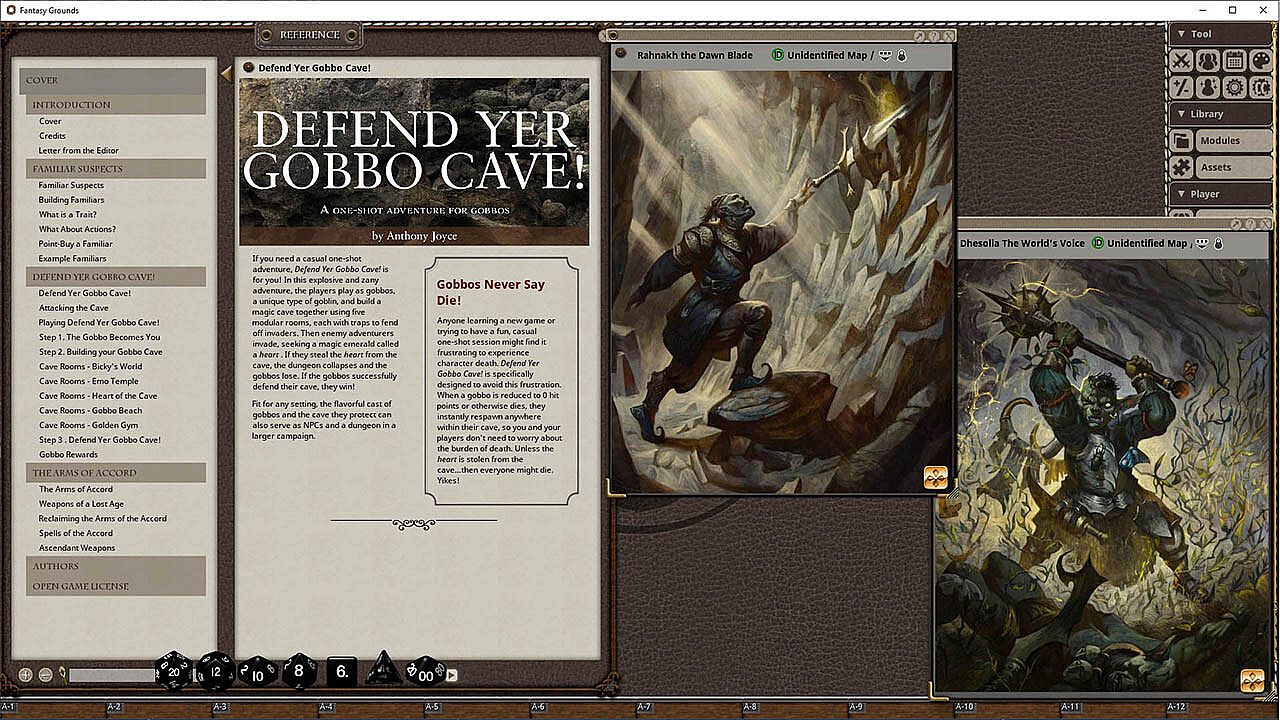Open Example Familiars page
Screen dimensions: 1280x720
click(x=73, y=259)
